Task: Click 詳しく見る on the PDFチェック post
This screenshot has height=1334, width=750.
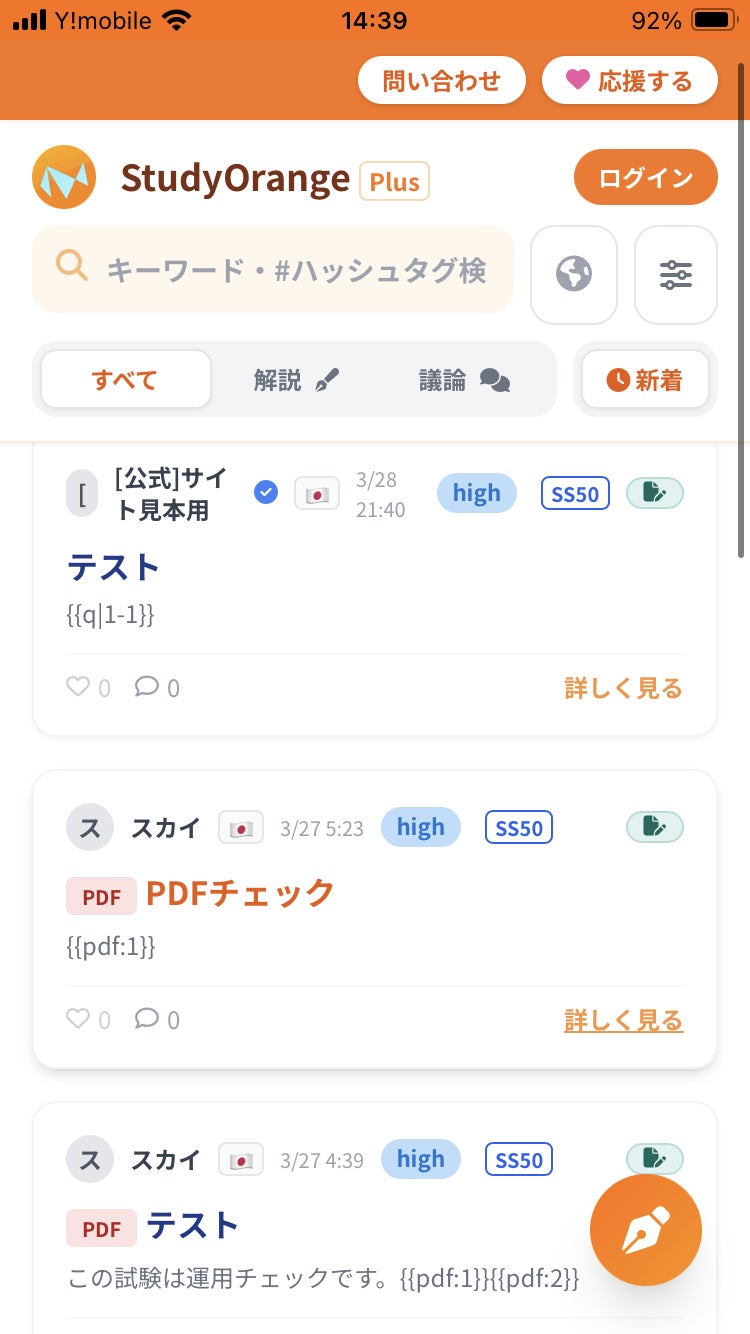Action: coord(623,1020)
